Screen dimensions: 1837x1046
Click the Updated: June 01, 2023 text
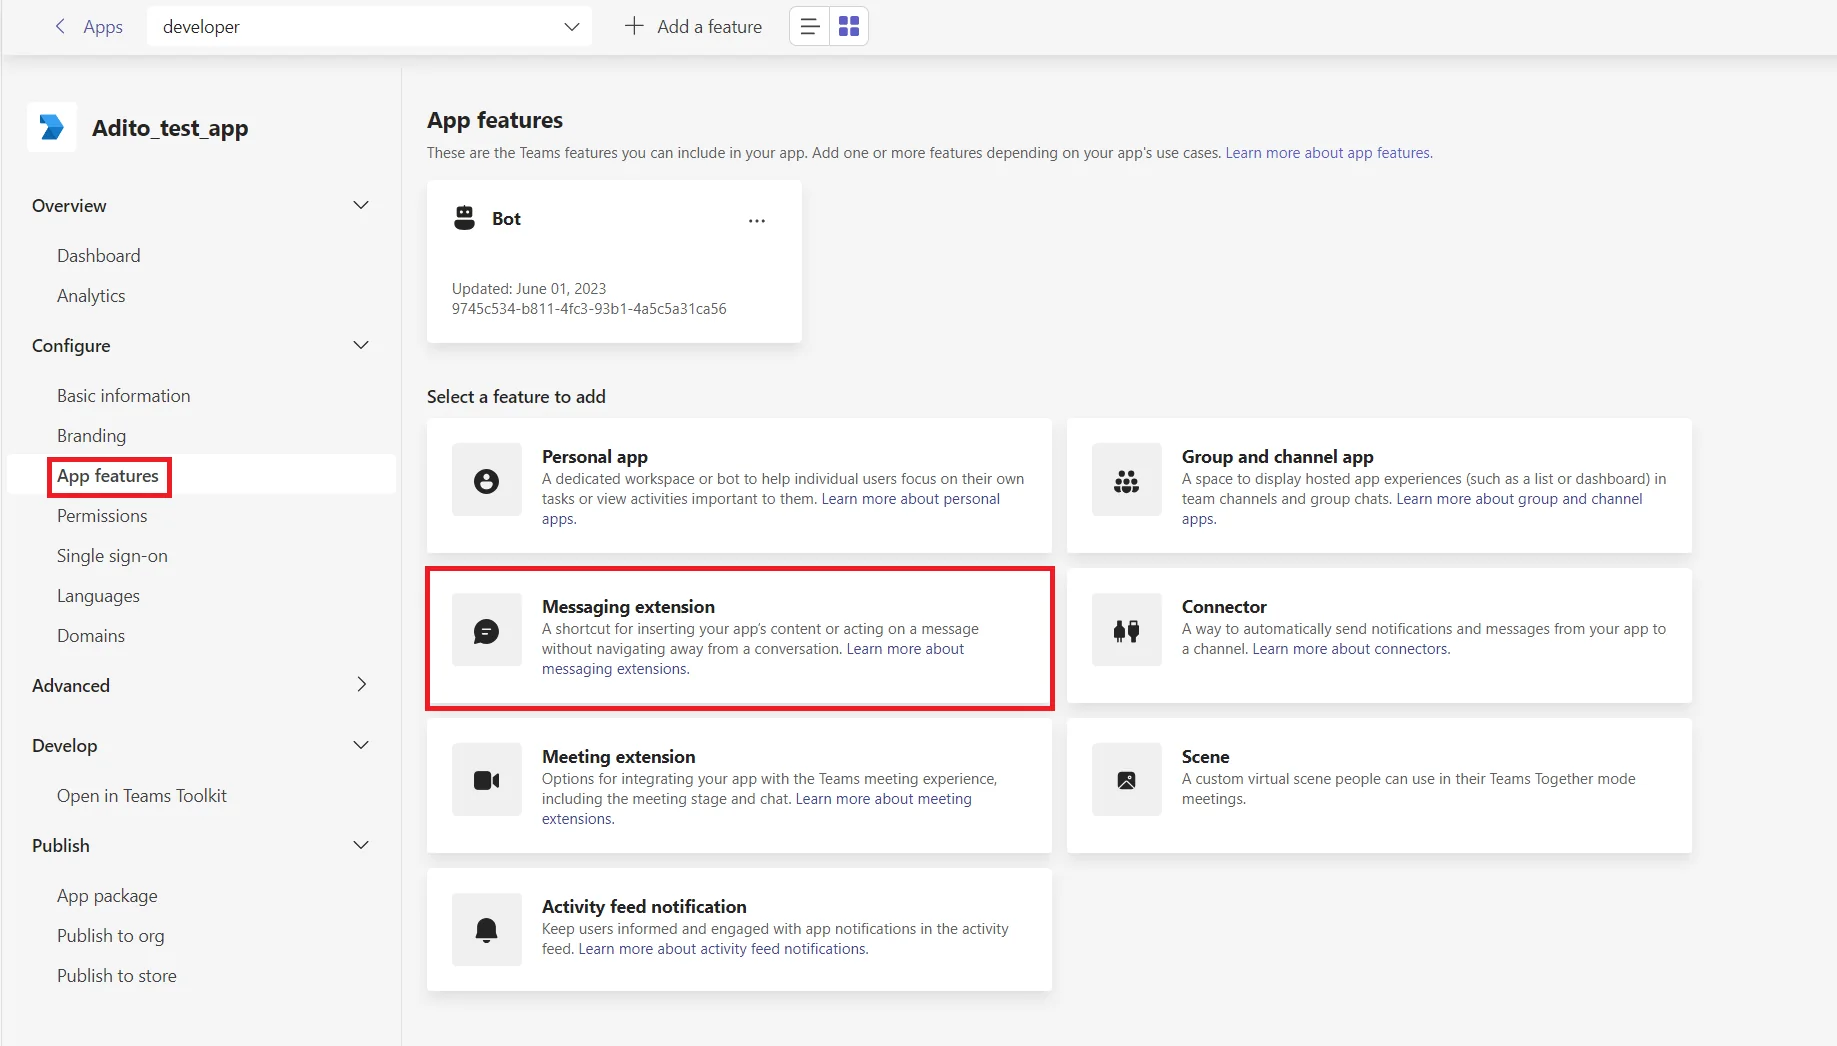tap(529, 289)
